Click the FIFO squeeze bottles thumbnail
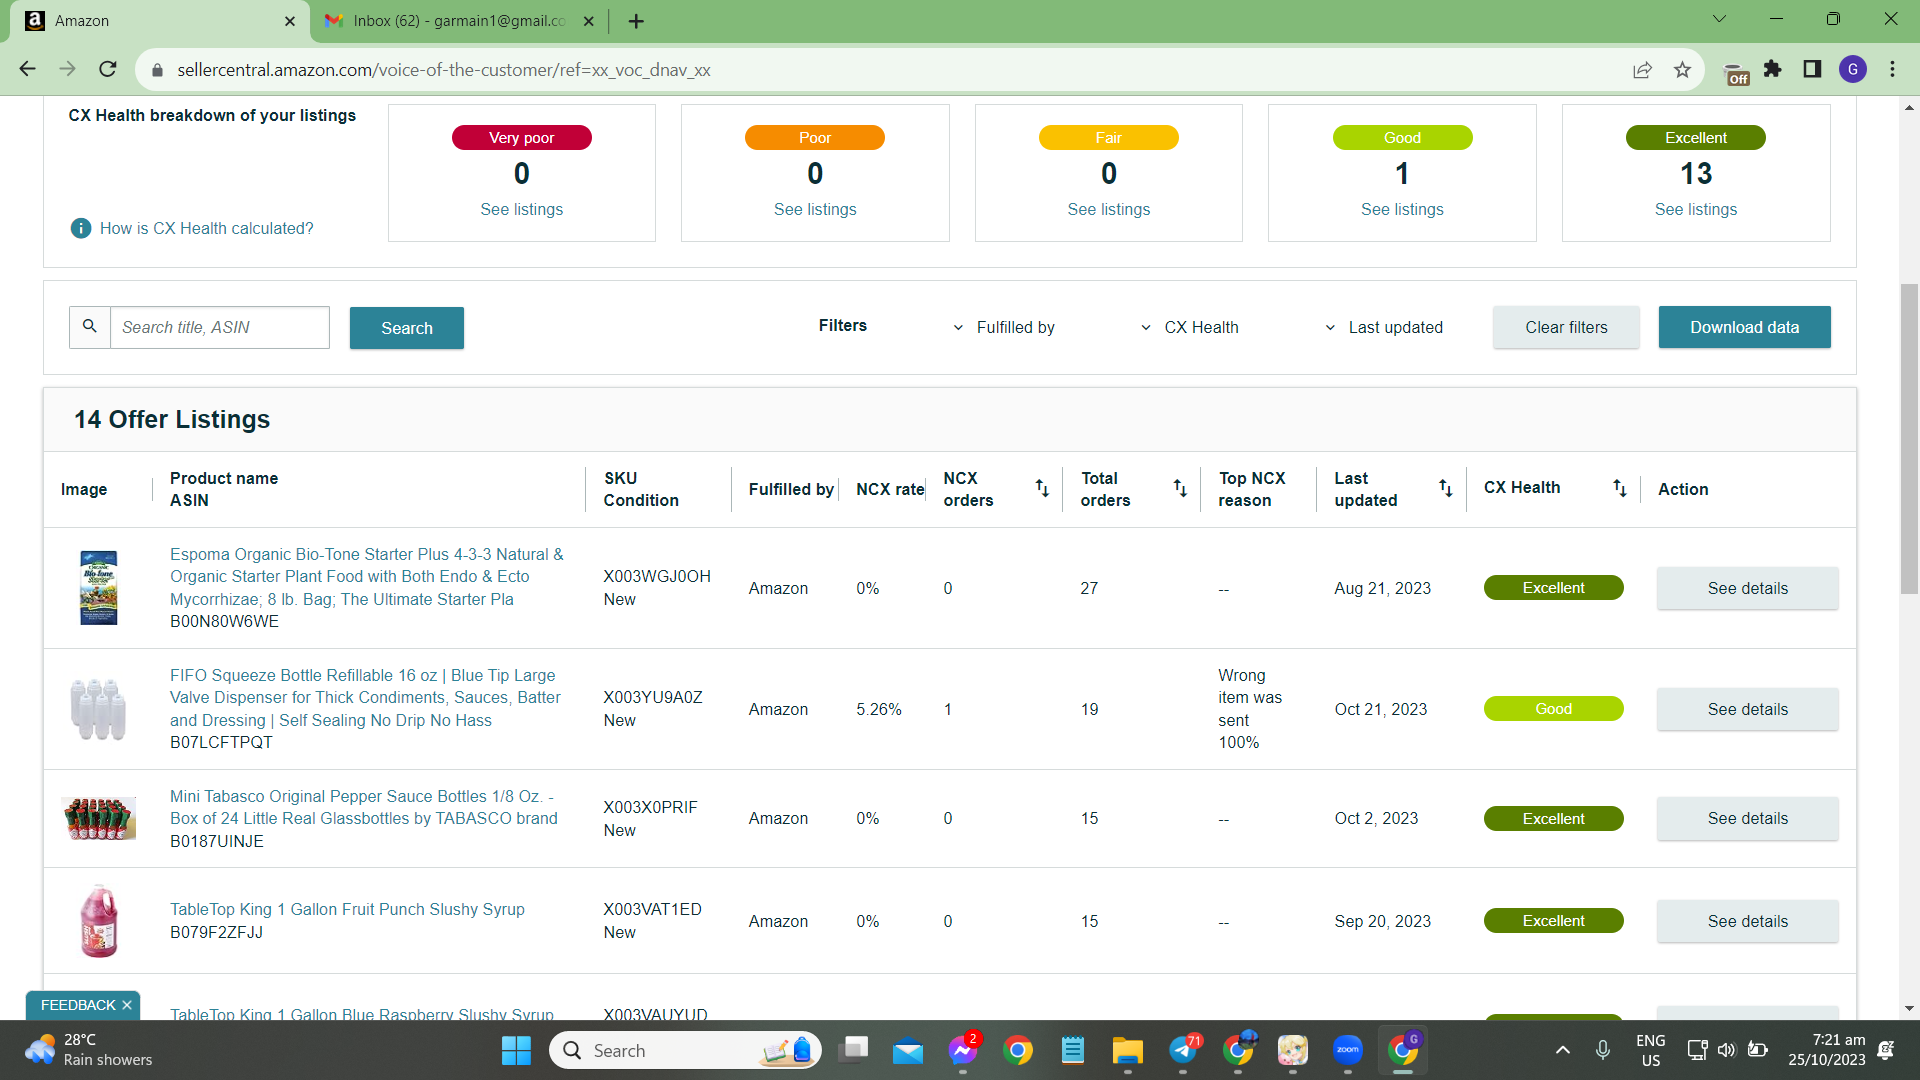Screen dimensions: 1920x1080 [x=98, y=709]
